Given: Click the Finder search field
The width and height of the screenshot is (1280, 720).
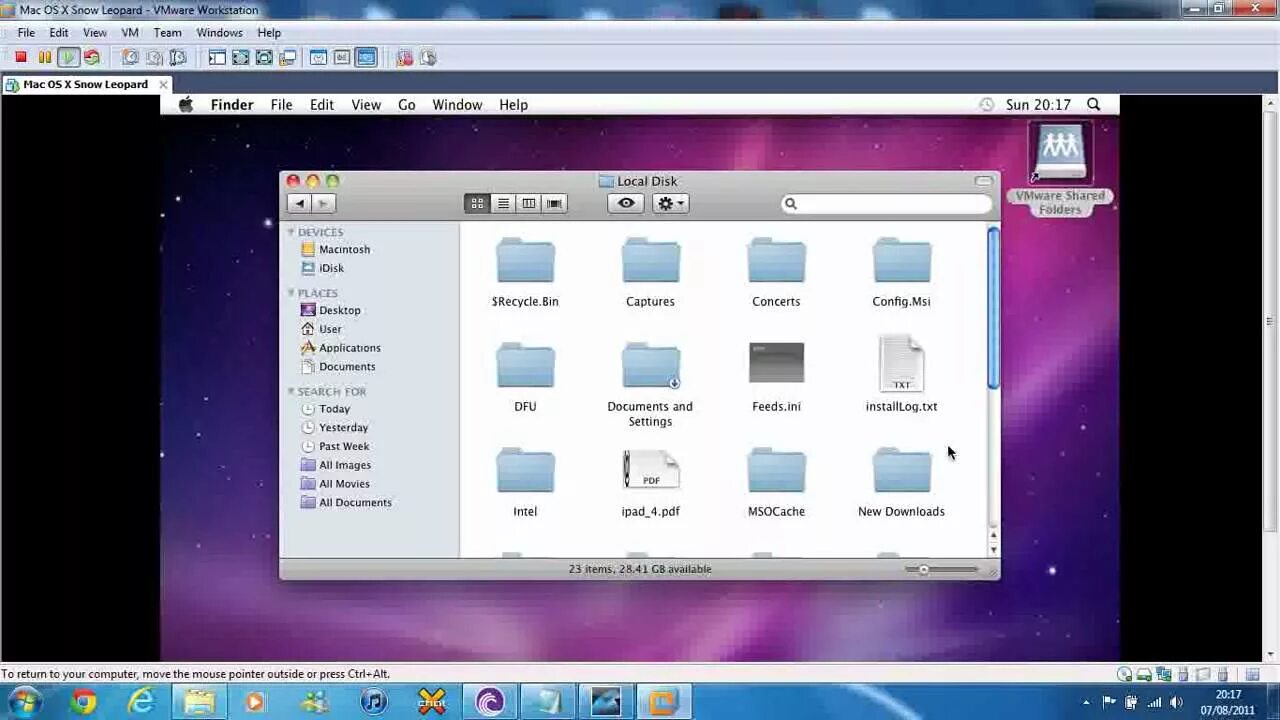Looking at the screenshot, I should 886,203.
